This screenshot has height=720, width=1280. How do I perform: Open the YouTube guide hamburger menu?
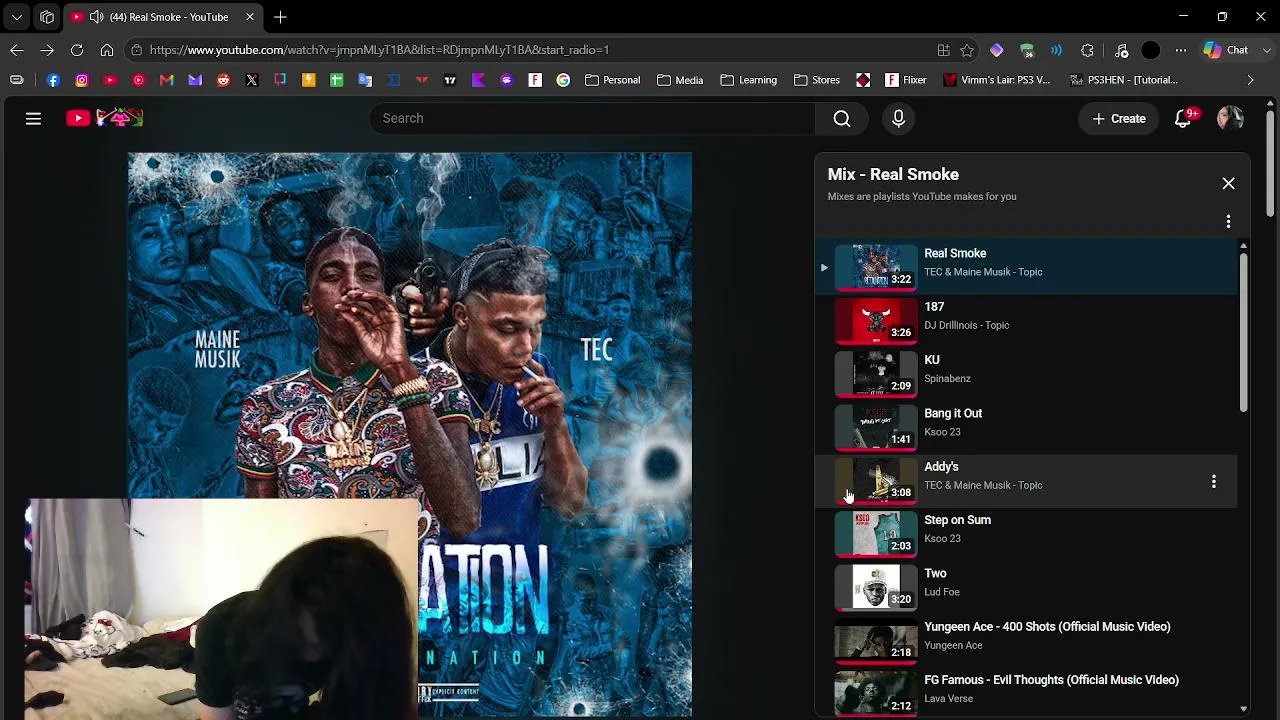click(x=33, y=118)
